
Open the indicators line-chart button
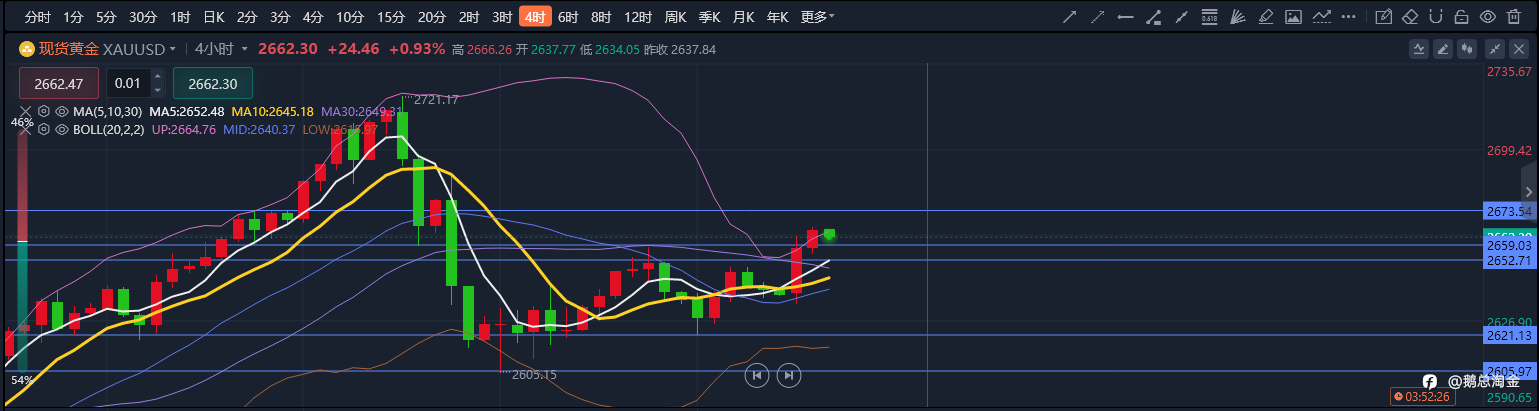(1419, 48)
